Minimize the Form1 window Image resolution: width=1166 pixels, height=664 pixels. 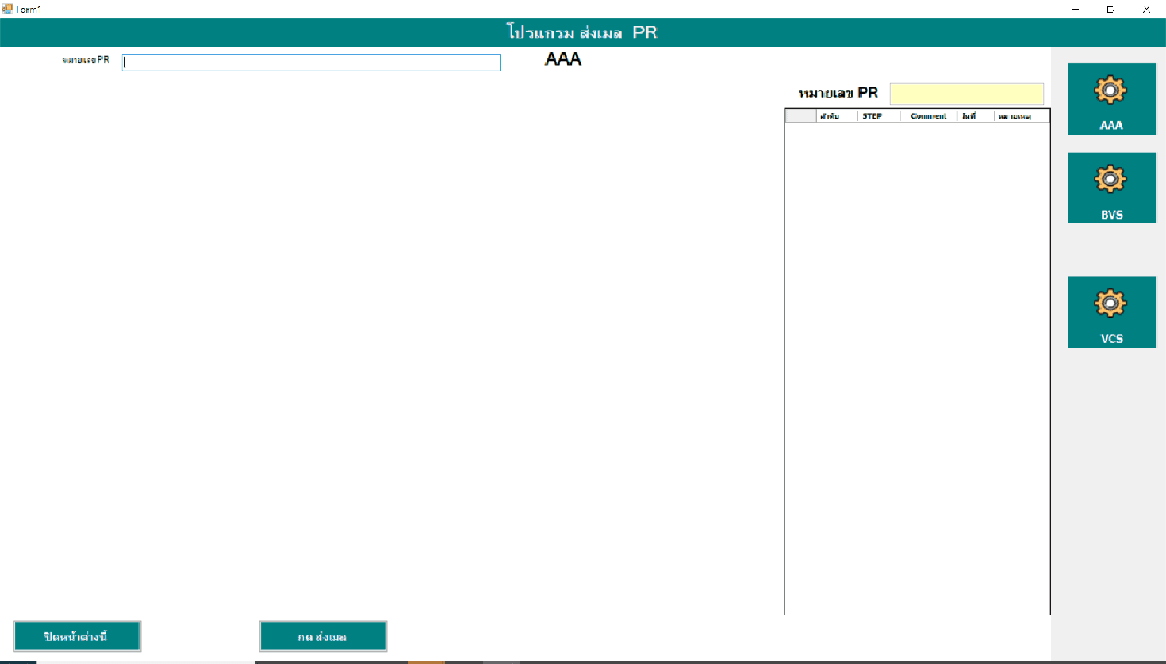[x=1076, y=8]
